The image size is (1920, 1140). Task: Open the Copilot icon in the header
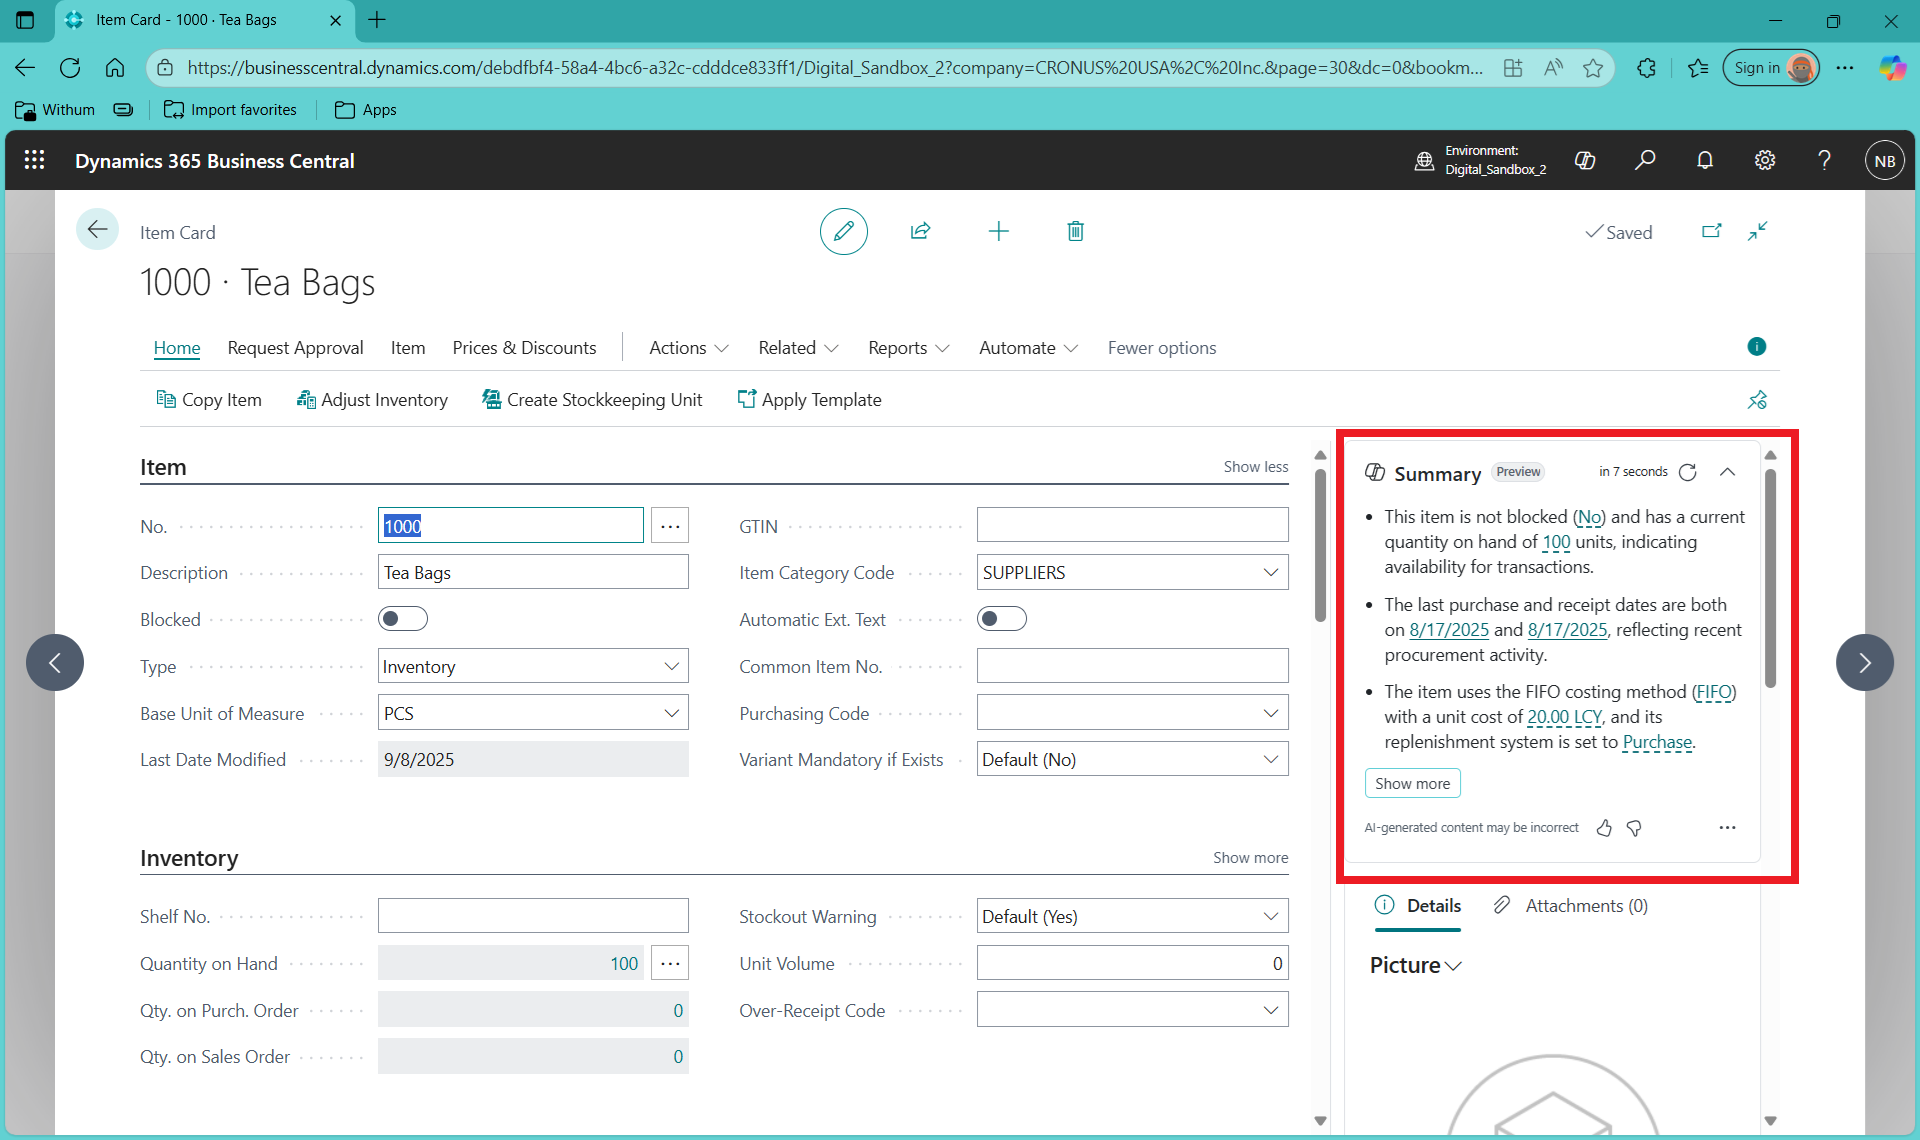[x=1585, y=160]
